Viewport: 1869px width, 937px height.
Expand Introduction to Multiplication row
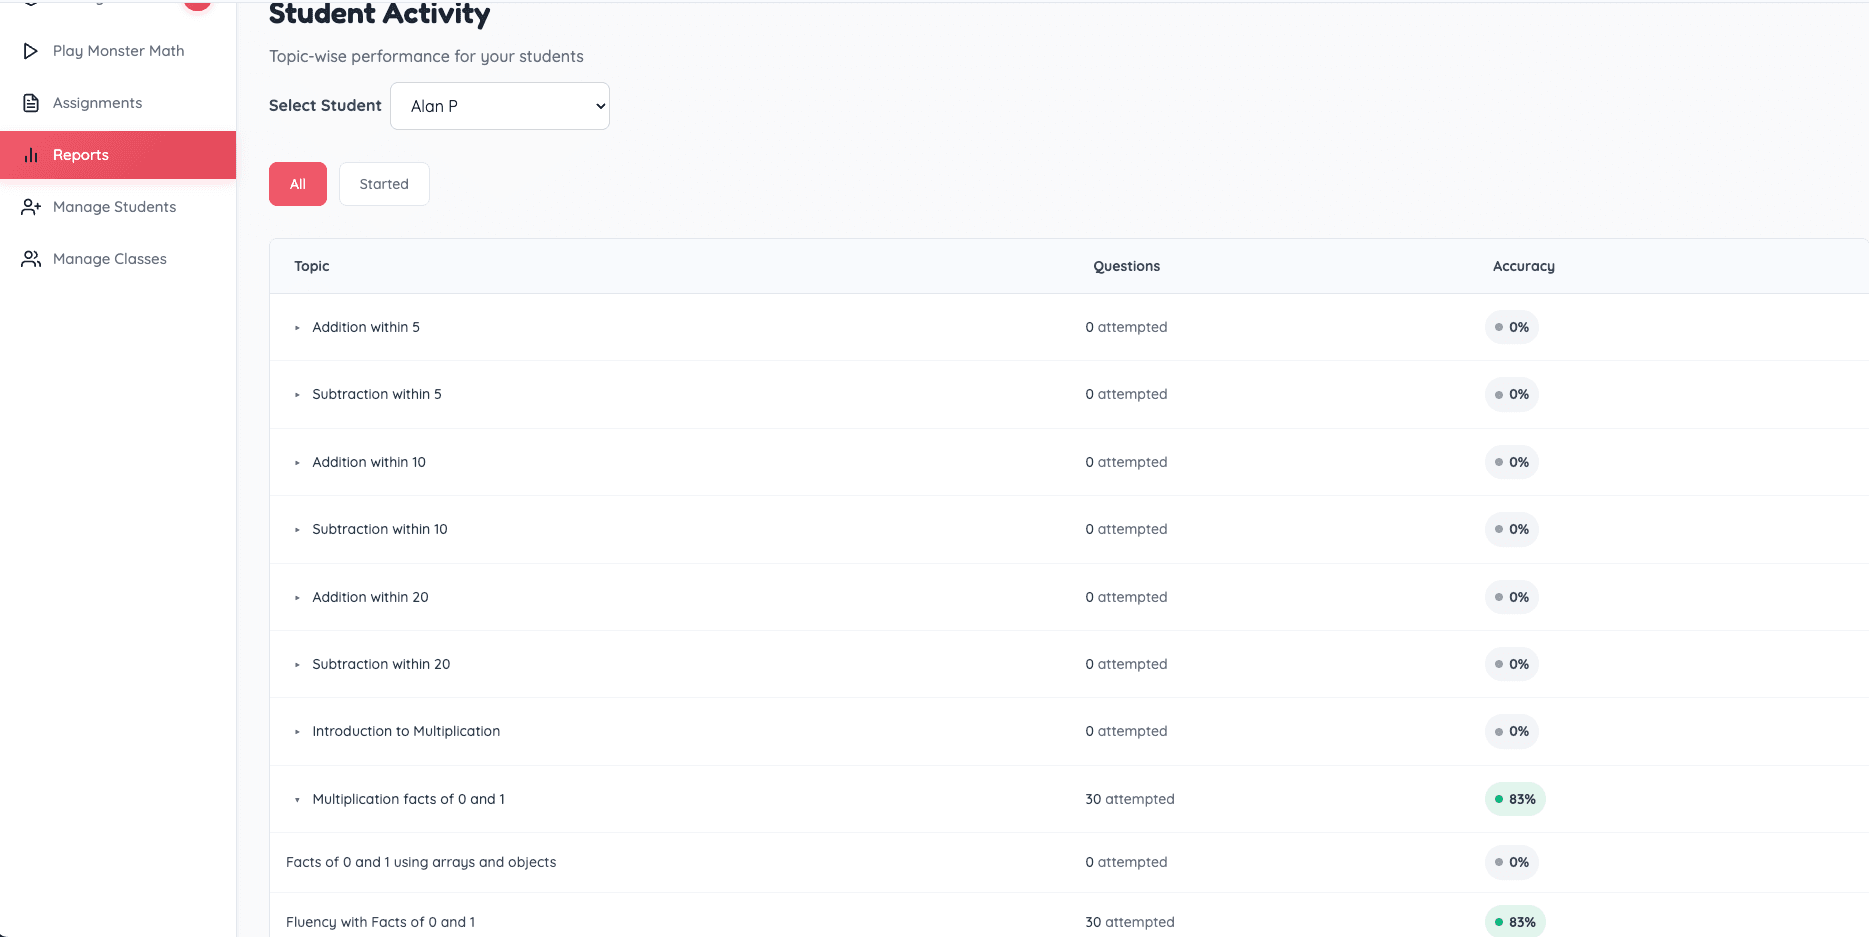pyautogui.click(x=297, y=732)
